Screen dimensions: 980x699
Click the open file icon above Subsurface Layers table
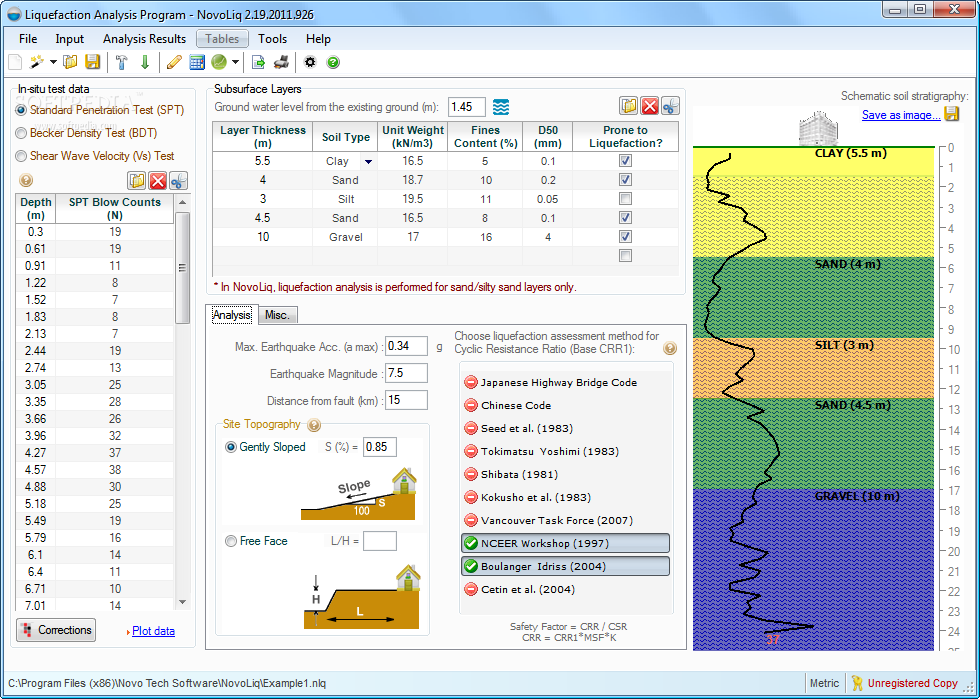click(629, 106)
